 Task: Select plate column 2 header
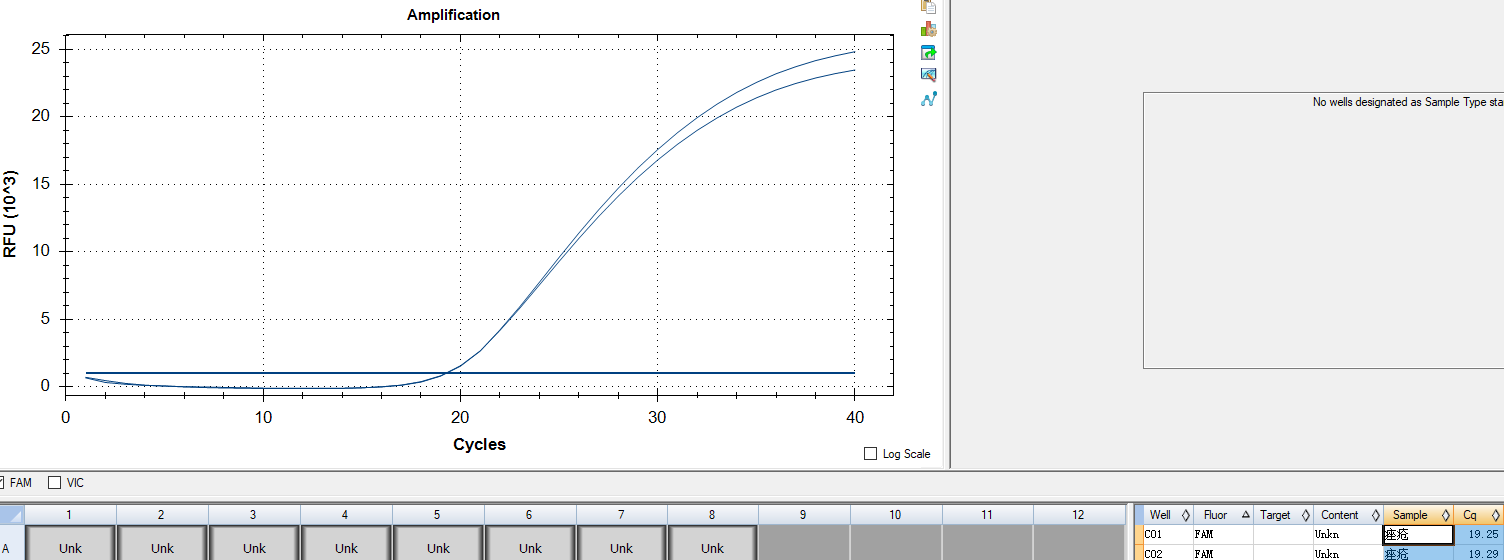point(162,515)
